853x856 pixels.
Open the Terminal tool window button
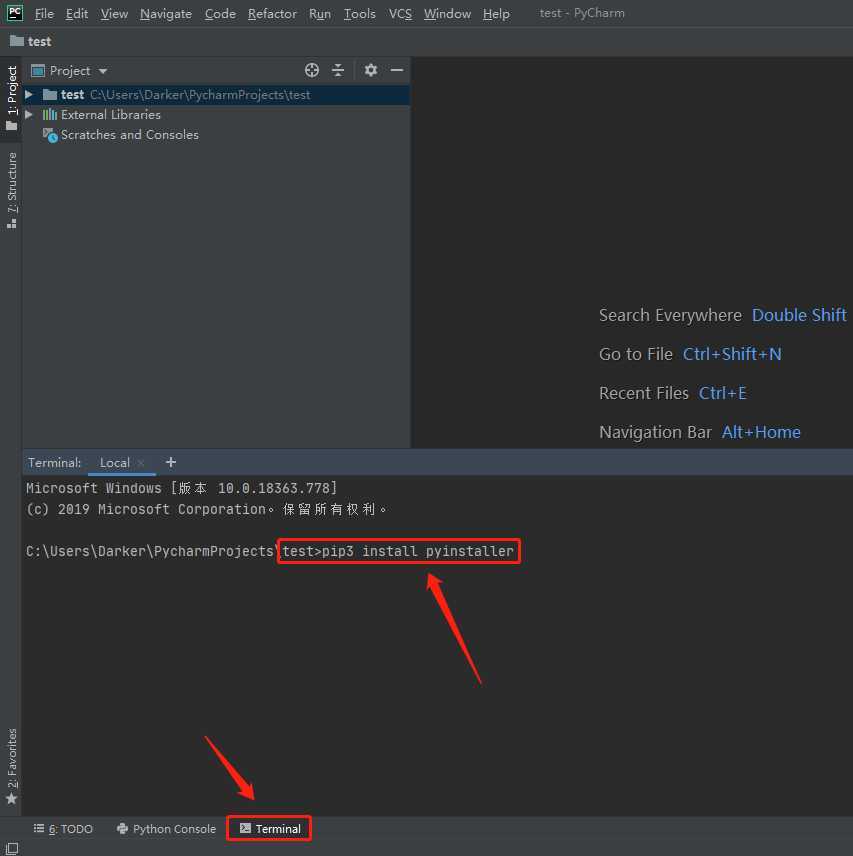point(270,829)
